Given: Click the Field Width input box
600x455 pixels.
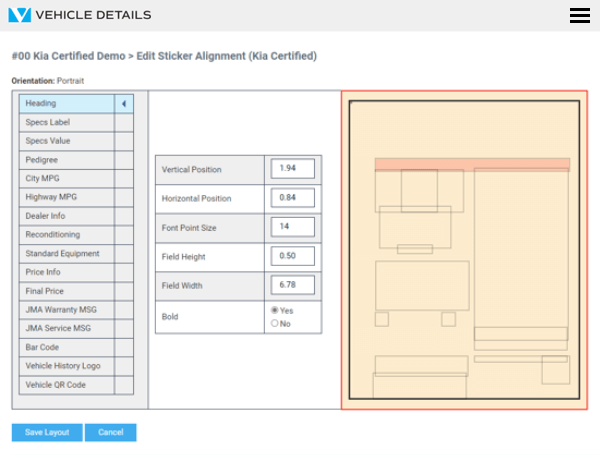Looking at the screenshot, I should pos(292,286).
